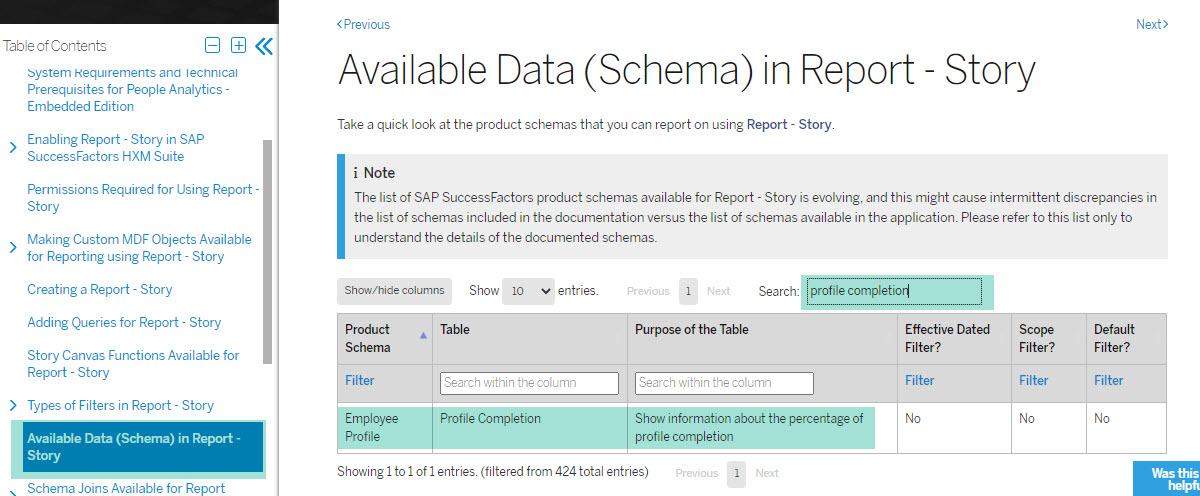Collapse all table of contents entries
1200x496 pixels.
click(x=212, y=45)
